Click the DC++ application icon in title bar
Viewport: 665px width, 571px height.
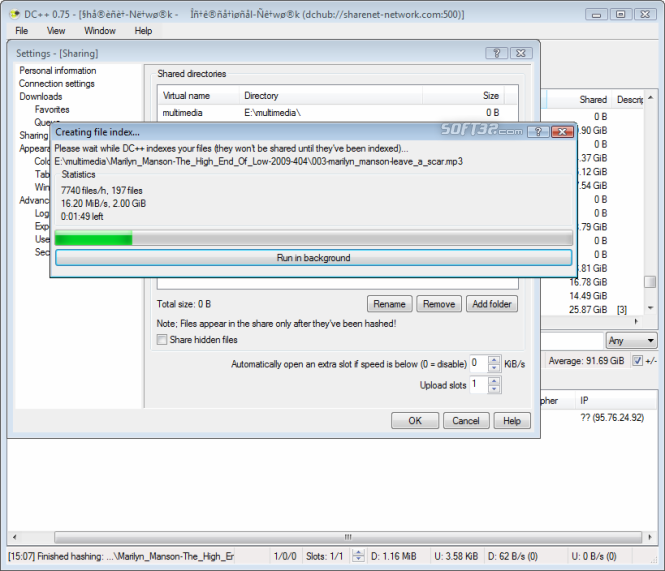15,14
